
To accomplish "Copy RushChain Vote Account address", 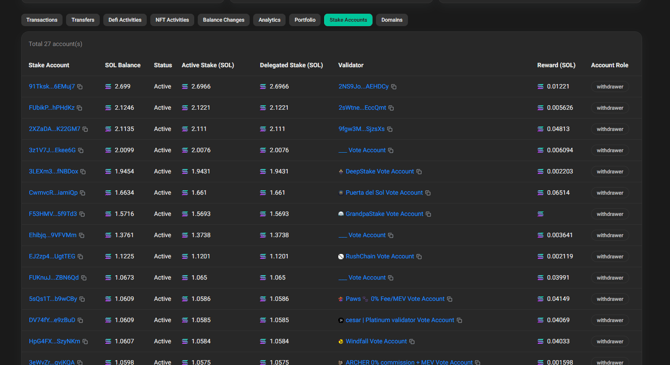I will (x=419, y=256).
